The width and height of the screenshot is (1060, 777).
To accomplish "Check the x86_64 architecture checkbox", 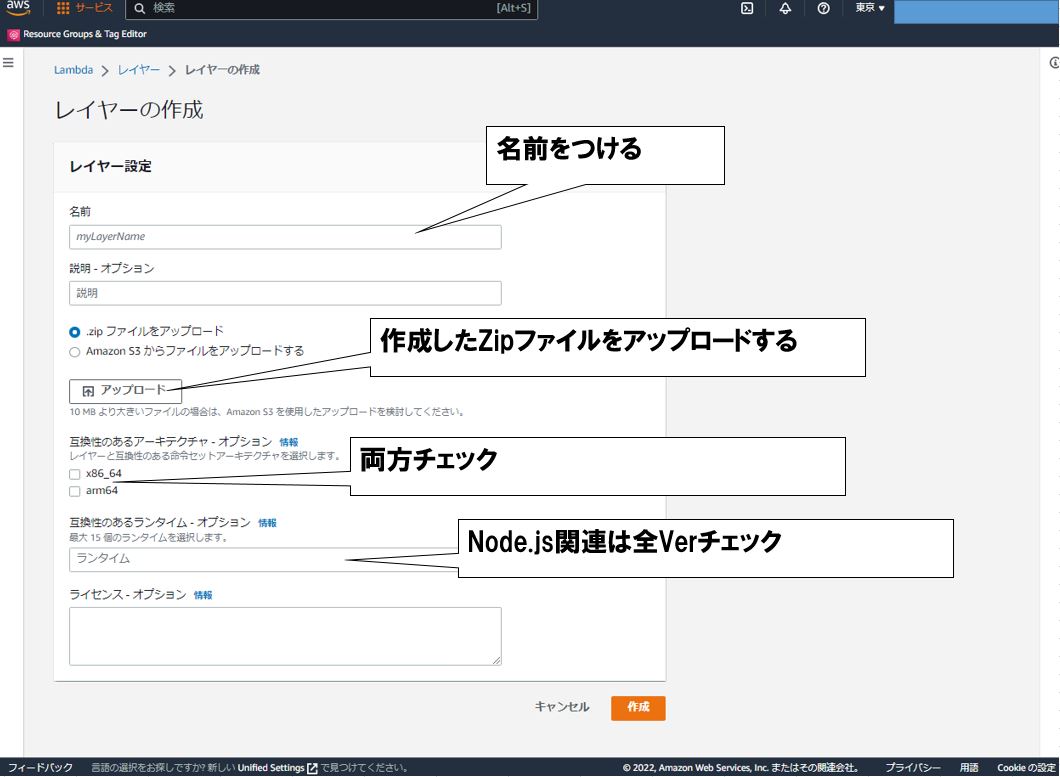I will 75,475.
